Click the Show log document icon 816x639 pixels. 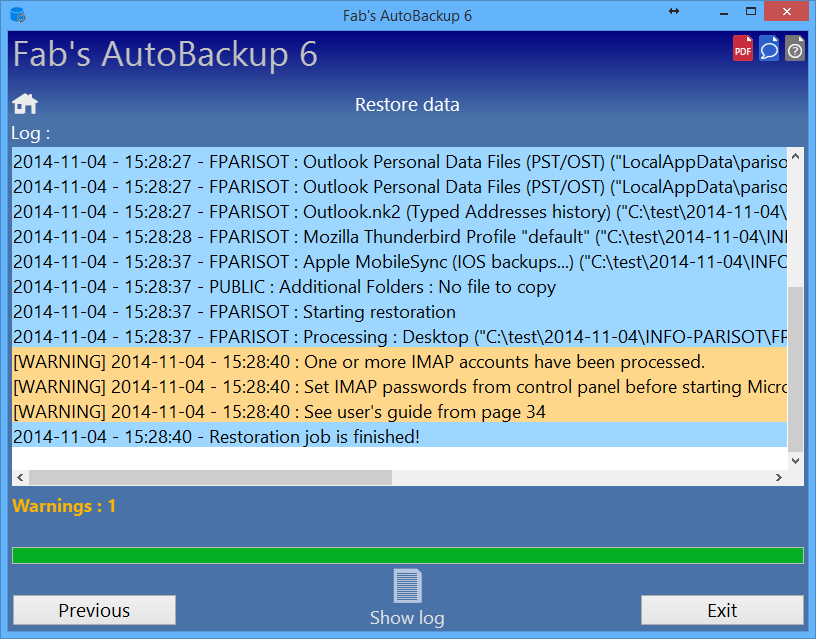406,586
